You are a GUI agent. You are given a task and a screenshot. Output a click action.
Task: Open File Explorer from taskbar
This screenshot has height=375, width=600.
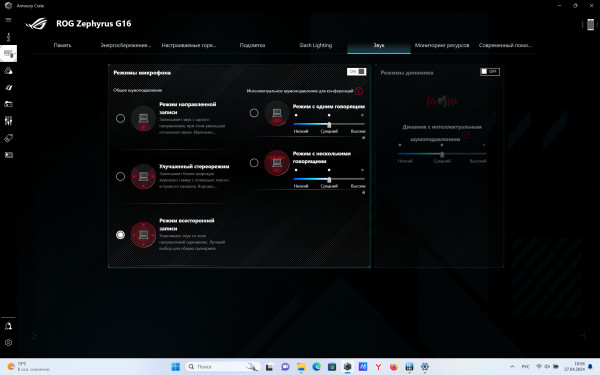pos(301,367)
